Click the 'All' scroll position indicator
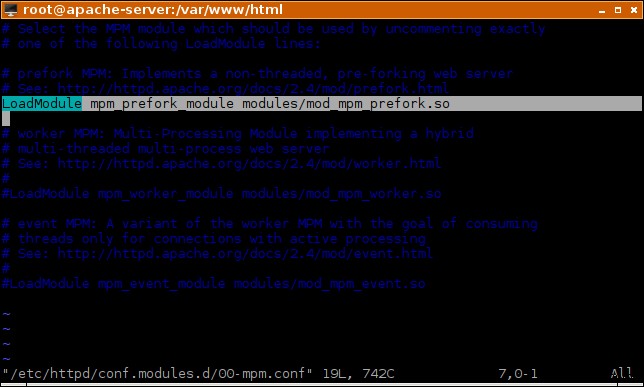Viewport: 644px width, 387px height. [621, 373]
